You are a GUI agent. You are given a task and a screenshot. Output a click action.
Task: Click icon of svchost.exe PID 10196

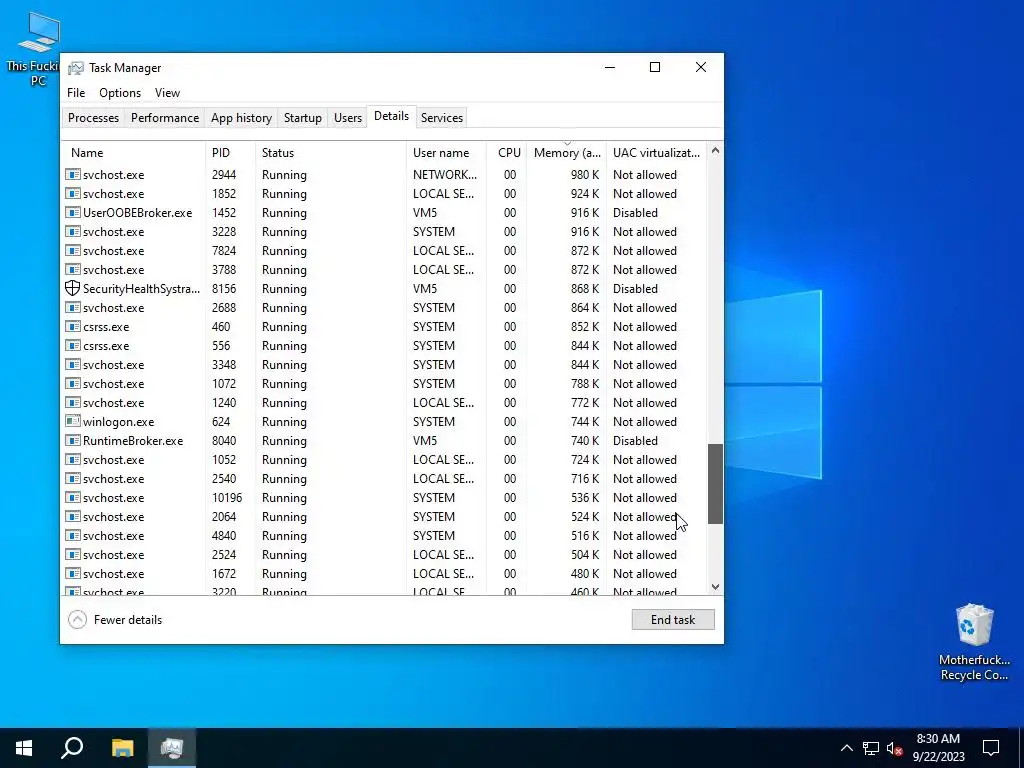coord(72,498)
